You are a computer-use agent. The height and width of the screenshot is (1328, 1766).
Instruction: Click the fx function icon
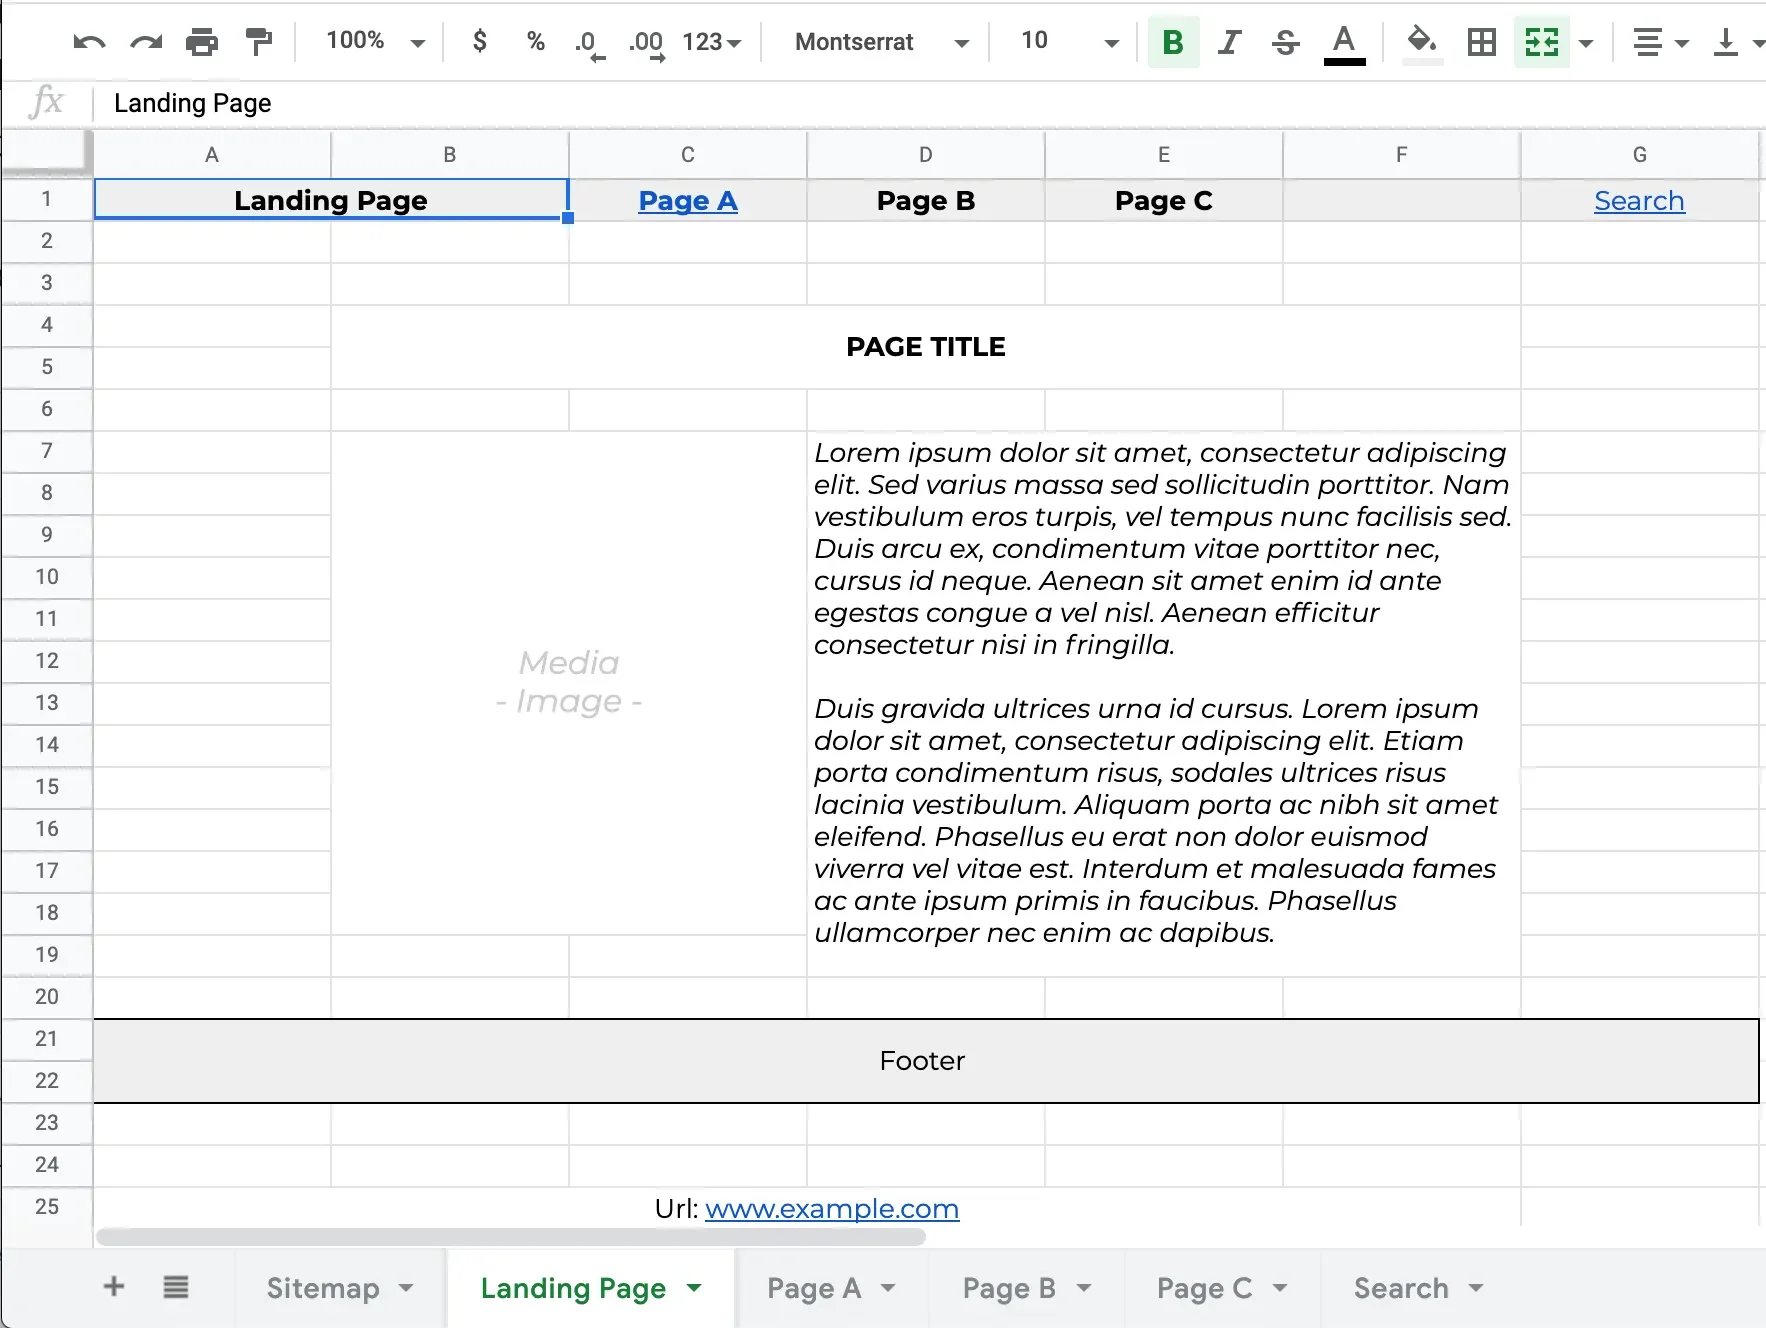47,102
